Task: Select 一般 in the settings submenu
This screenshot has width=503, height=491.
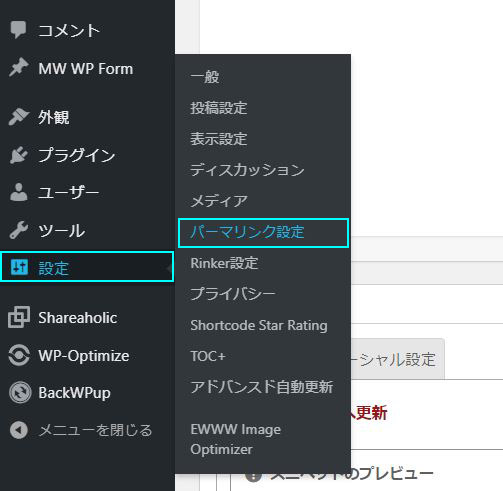Action: pos(204,77)
